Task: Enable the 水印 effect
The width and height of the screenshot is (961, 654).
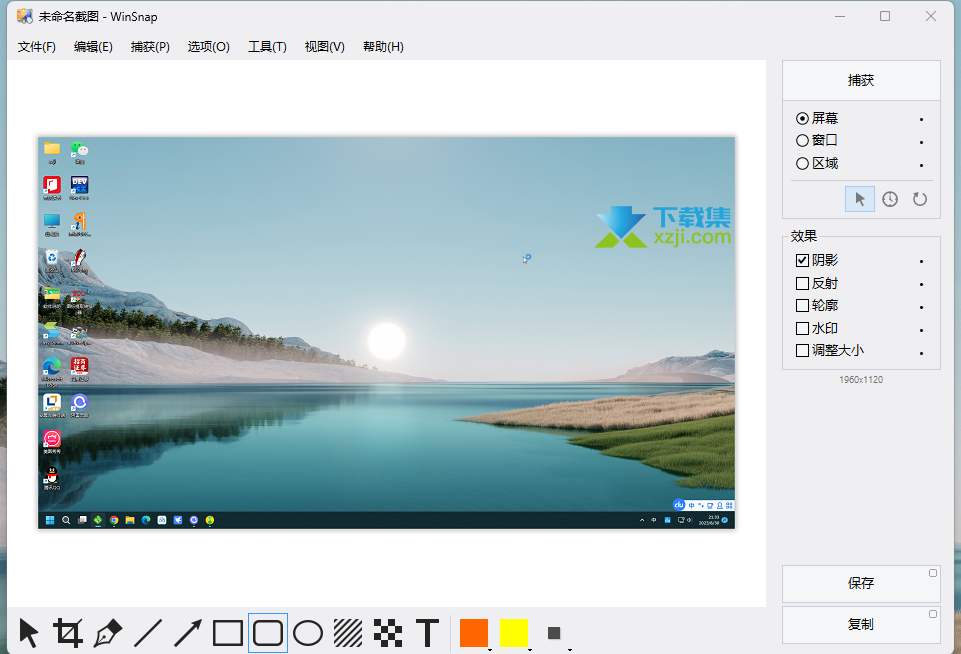Action: click(817, 329)
